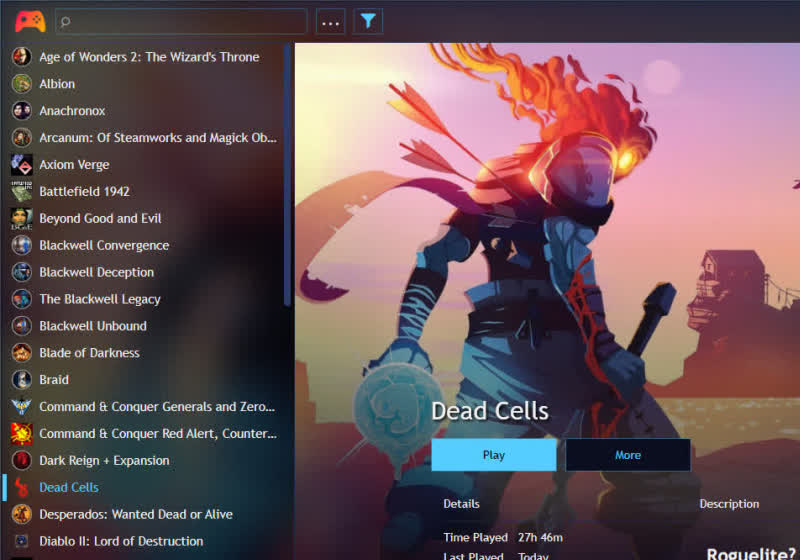
Task: Open the three-dots view options button
Action: (330, 21)
